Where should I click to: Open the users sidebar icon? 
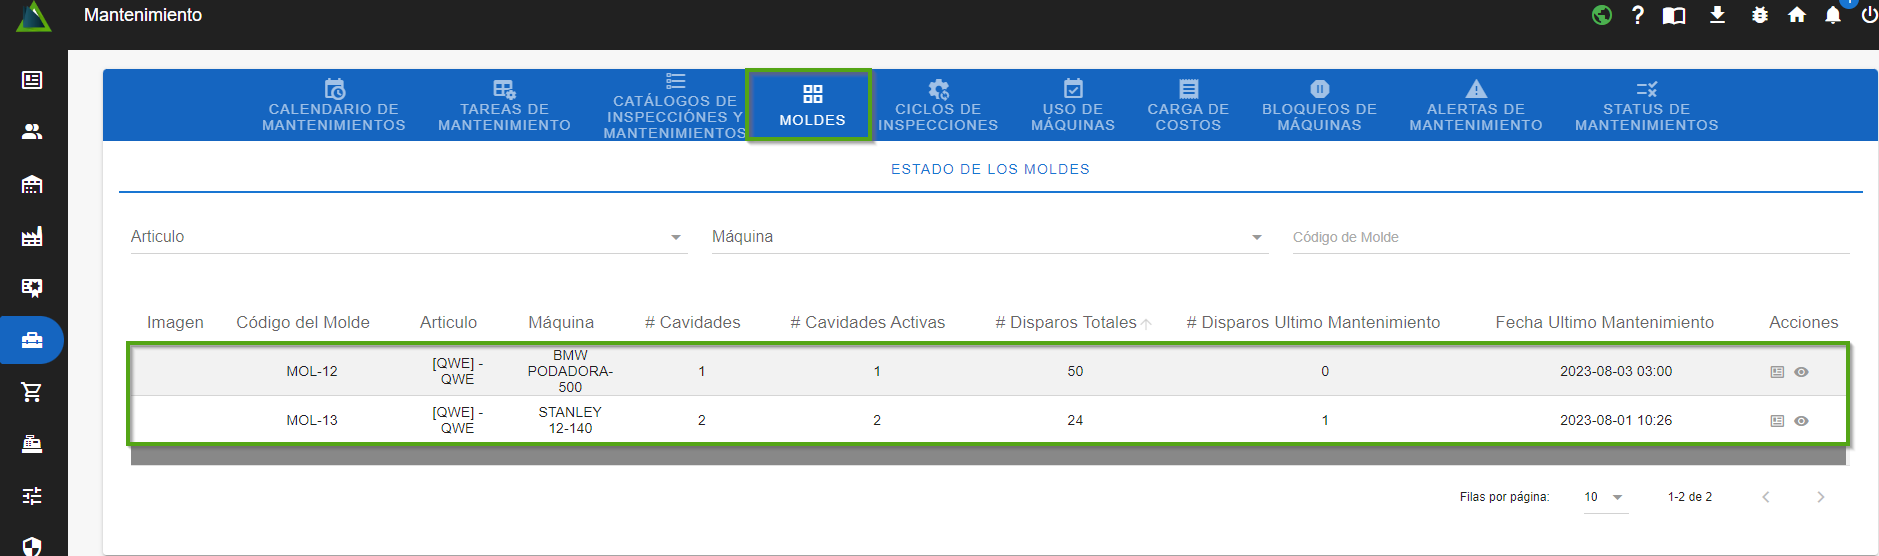click(32, 131)
